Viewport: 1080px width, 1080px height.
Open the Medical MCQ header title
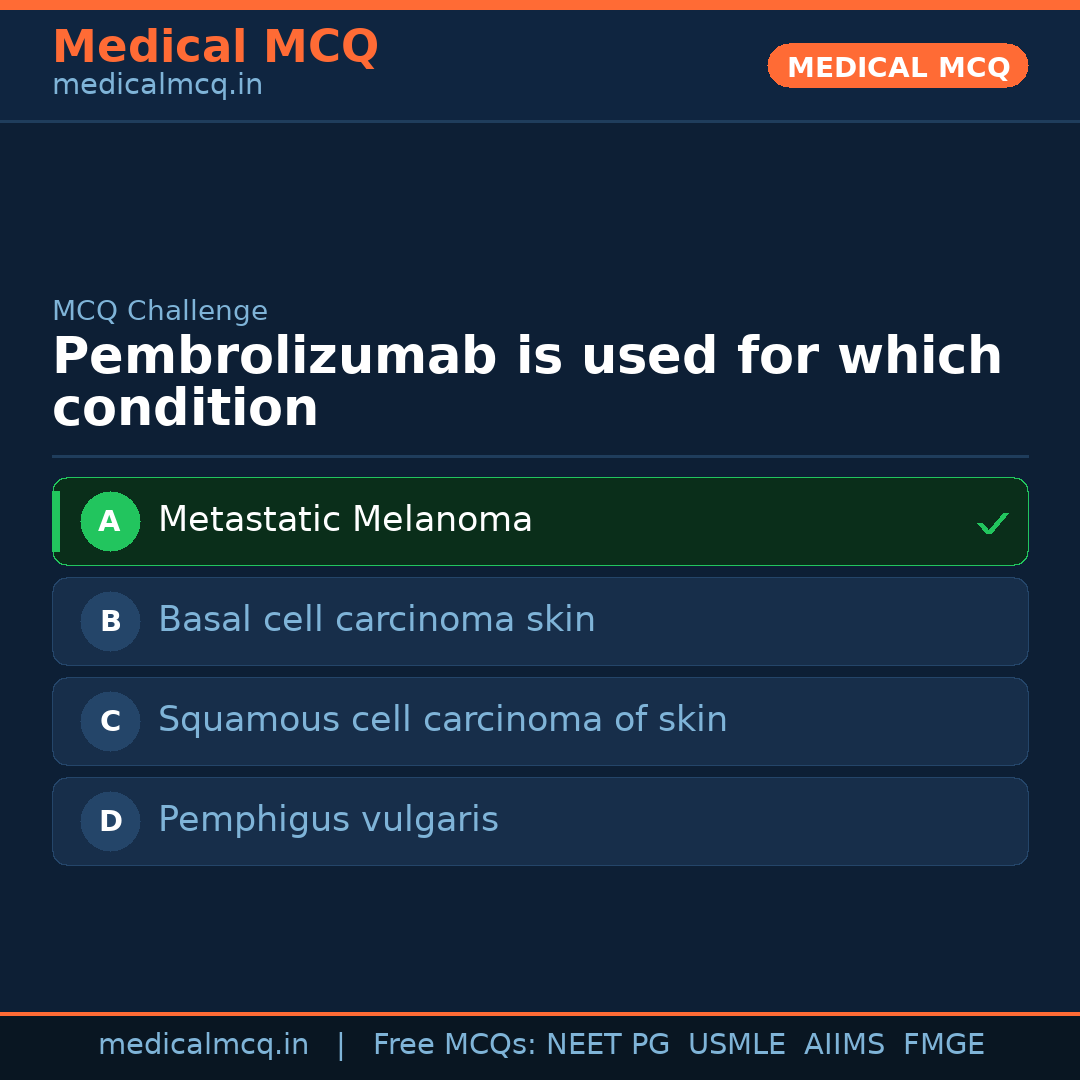[215, 47]
